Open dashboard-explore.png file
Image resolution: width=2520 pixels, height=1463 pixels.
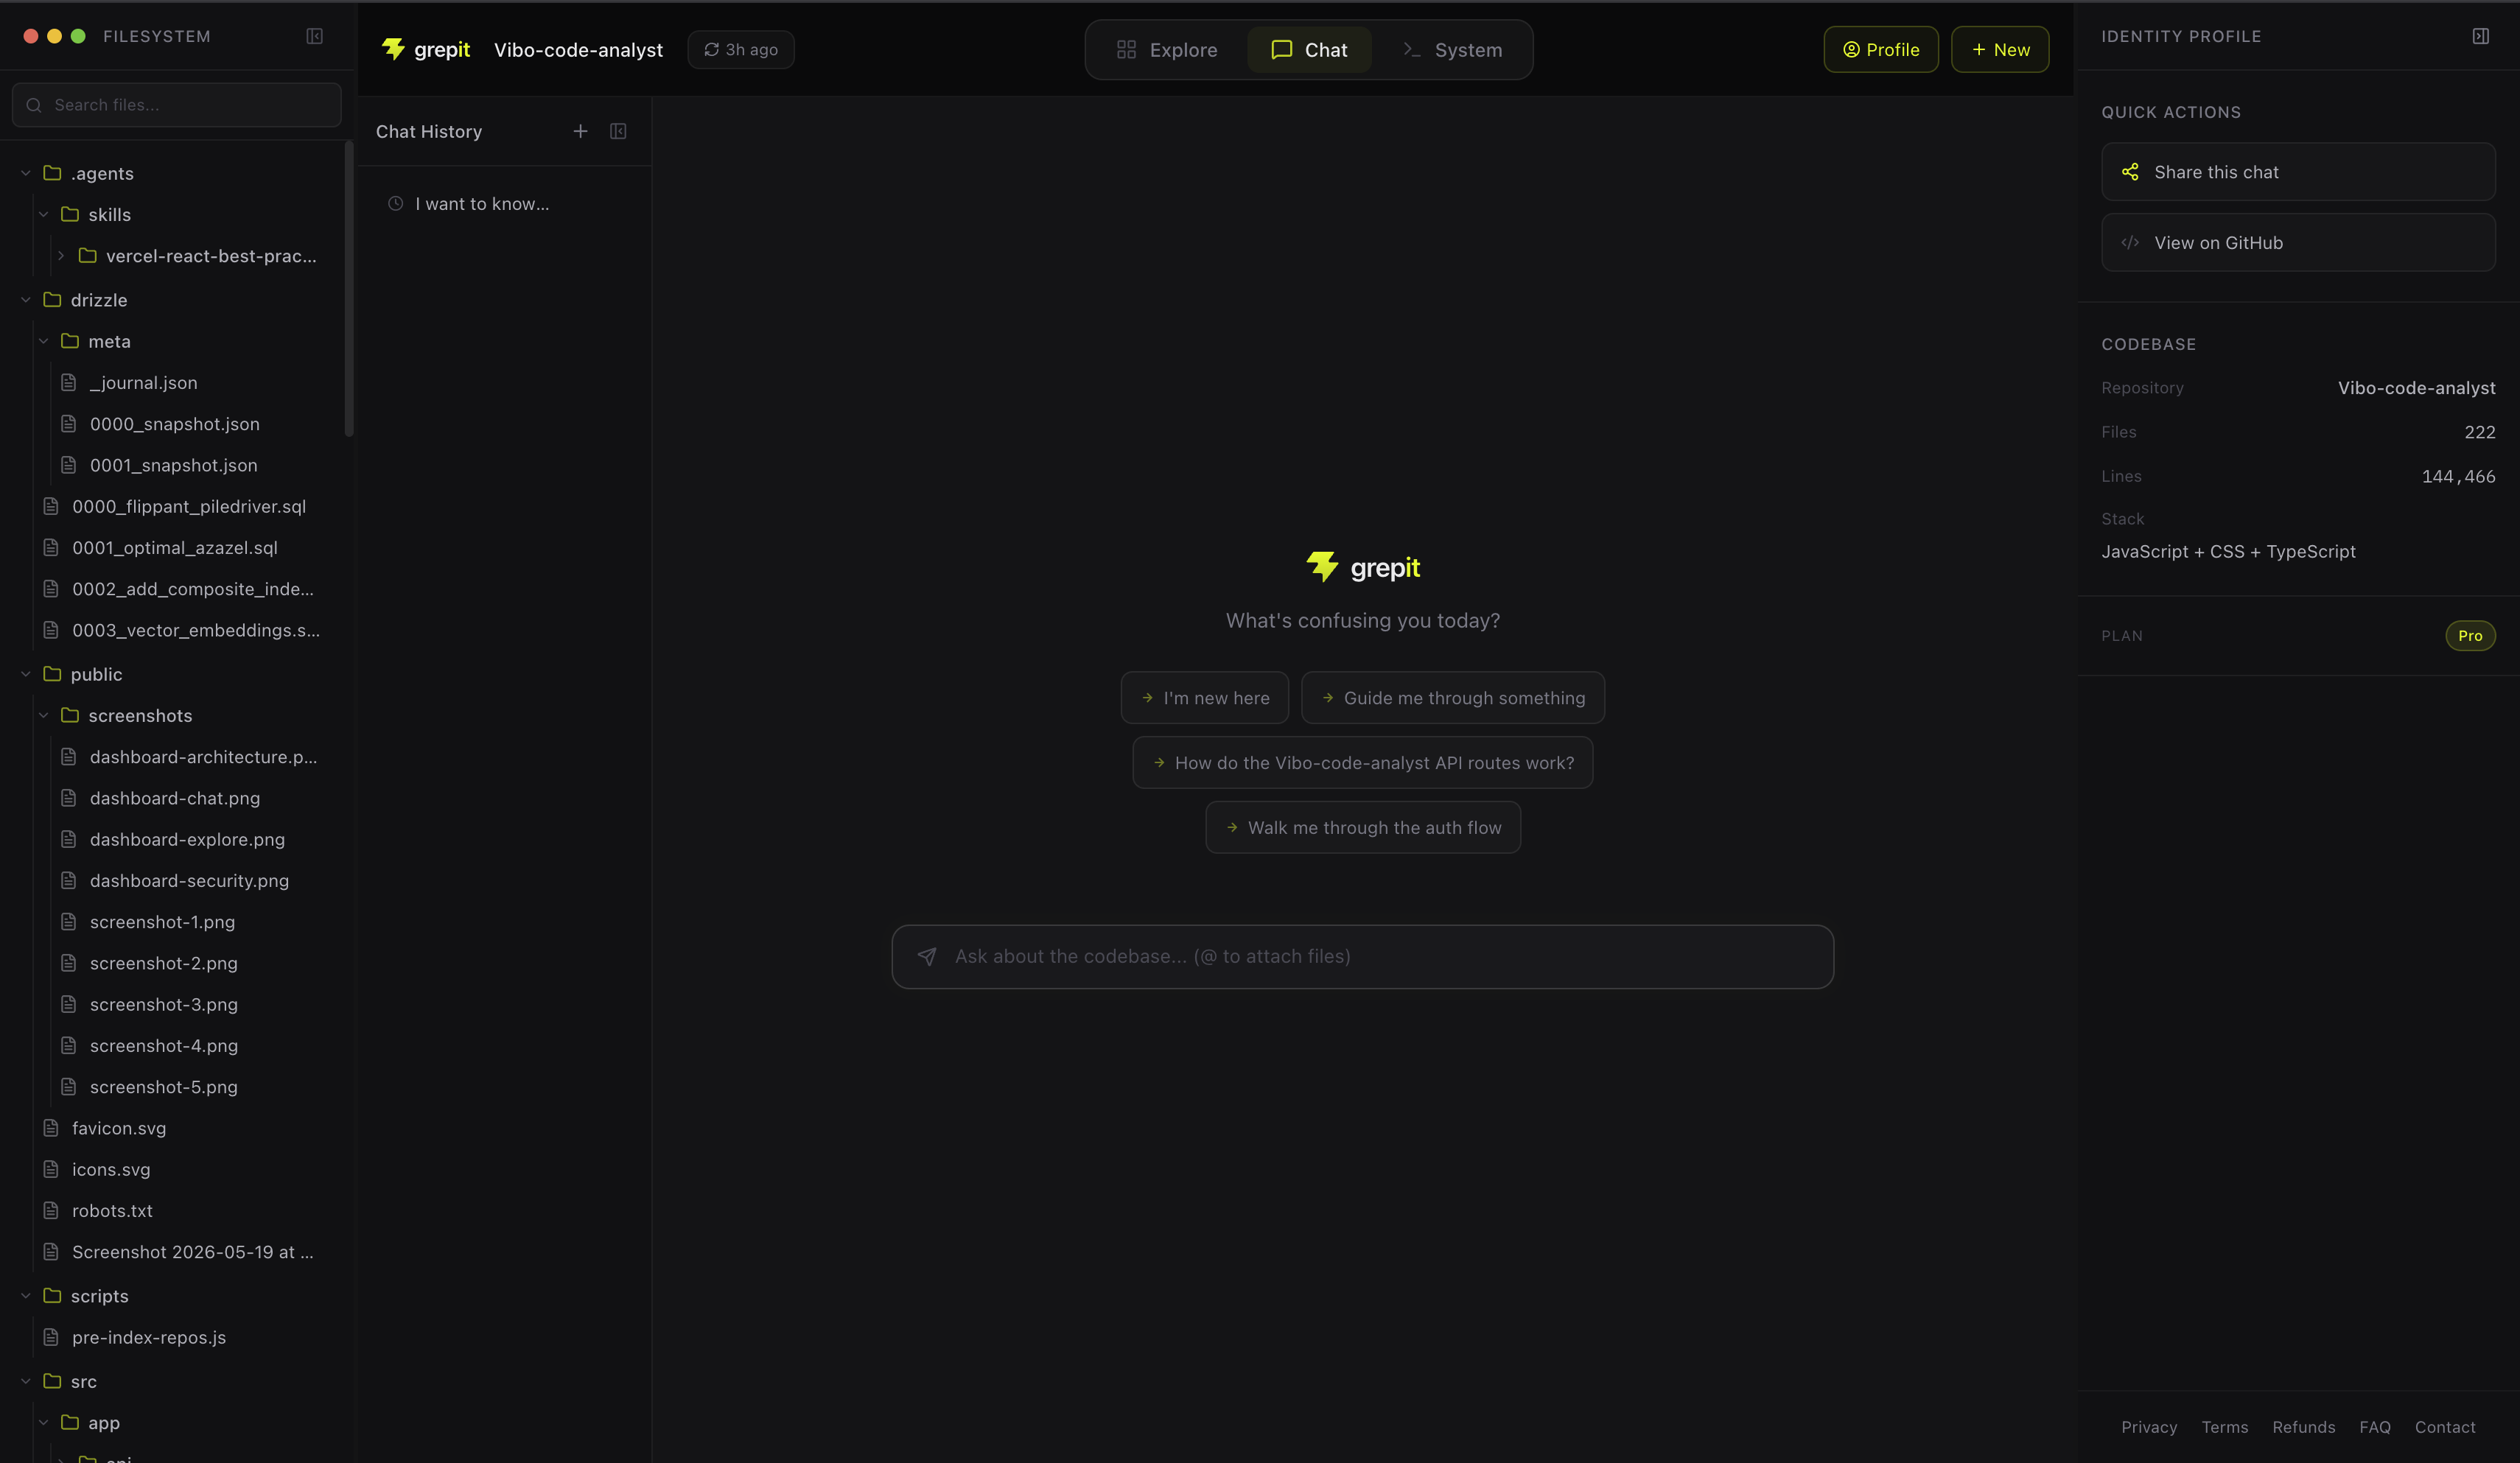(x=187, y=840)
